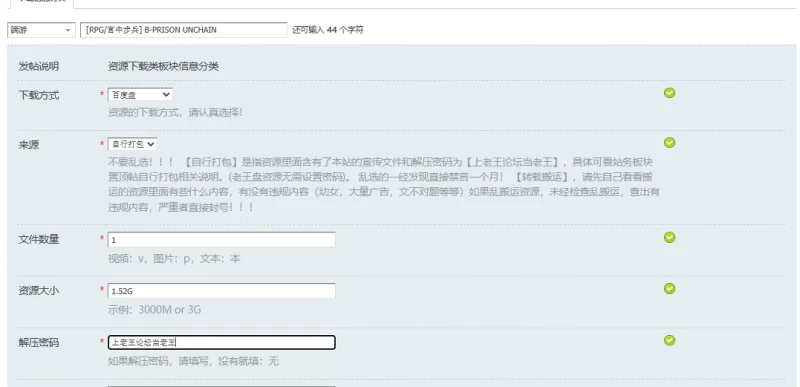Click the 还可输入 44 个字符 counter text
800x387 pixels.
tap(328, 30)
